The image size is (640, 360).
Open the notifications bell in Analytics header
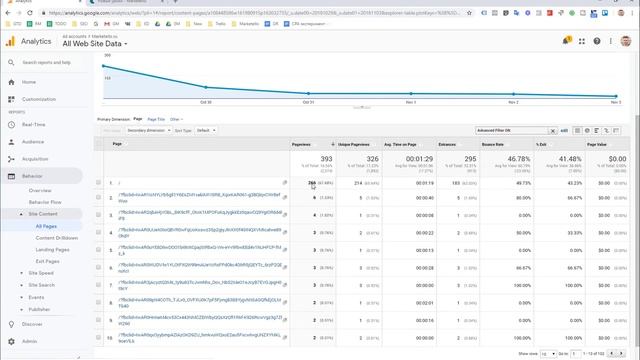567,41
